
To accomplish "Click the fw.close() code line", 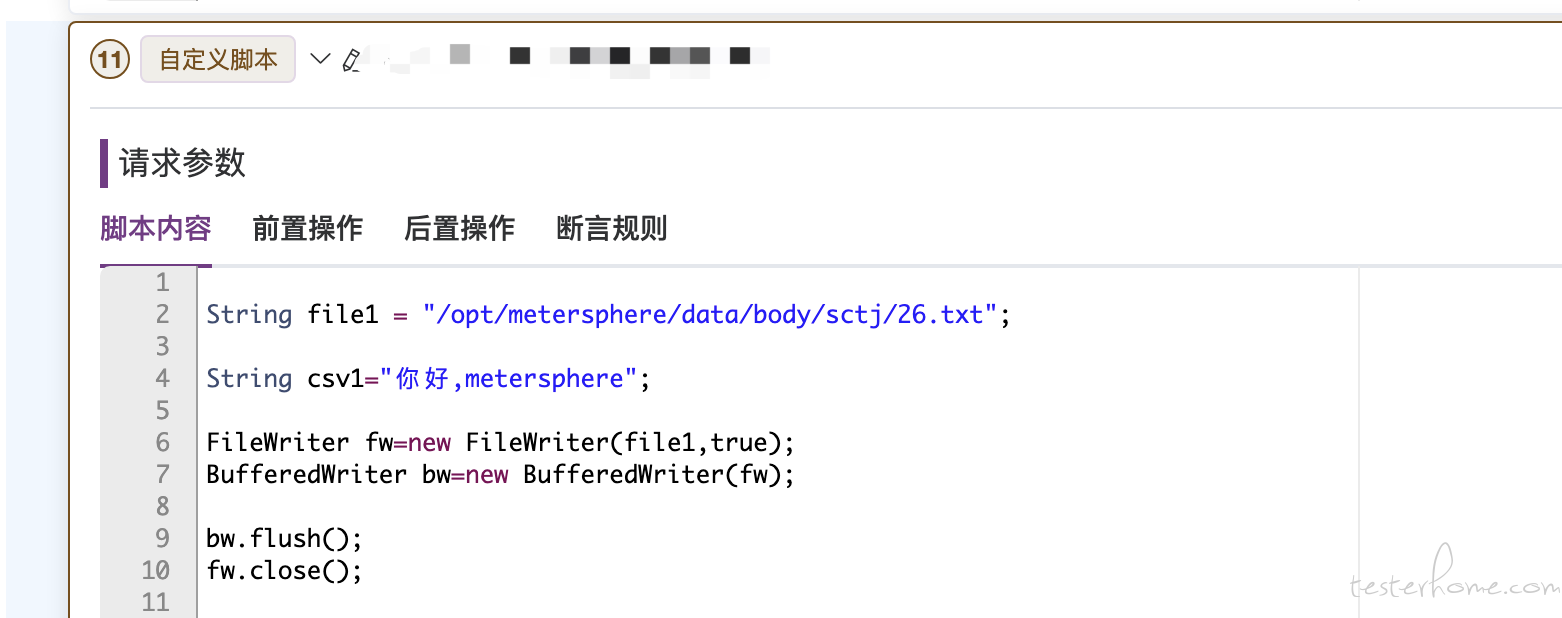I will click(x=284, y=571).
